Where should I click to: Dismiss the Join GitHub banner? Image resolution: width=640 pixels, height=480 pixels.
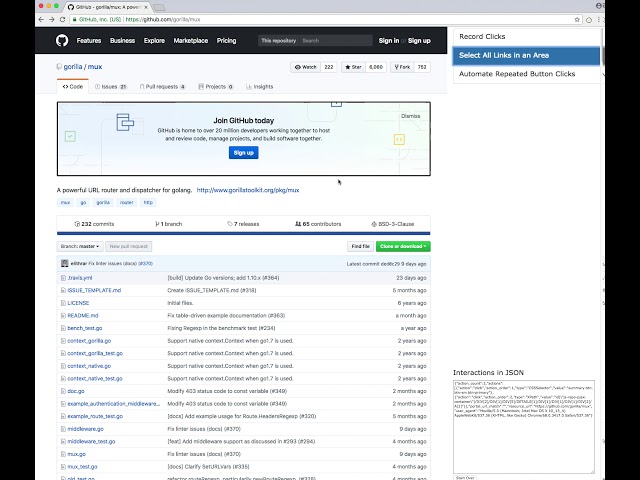(x=410, y=116)
